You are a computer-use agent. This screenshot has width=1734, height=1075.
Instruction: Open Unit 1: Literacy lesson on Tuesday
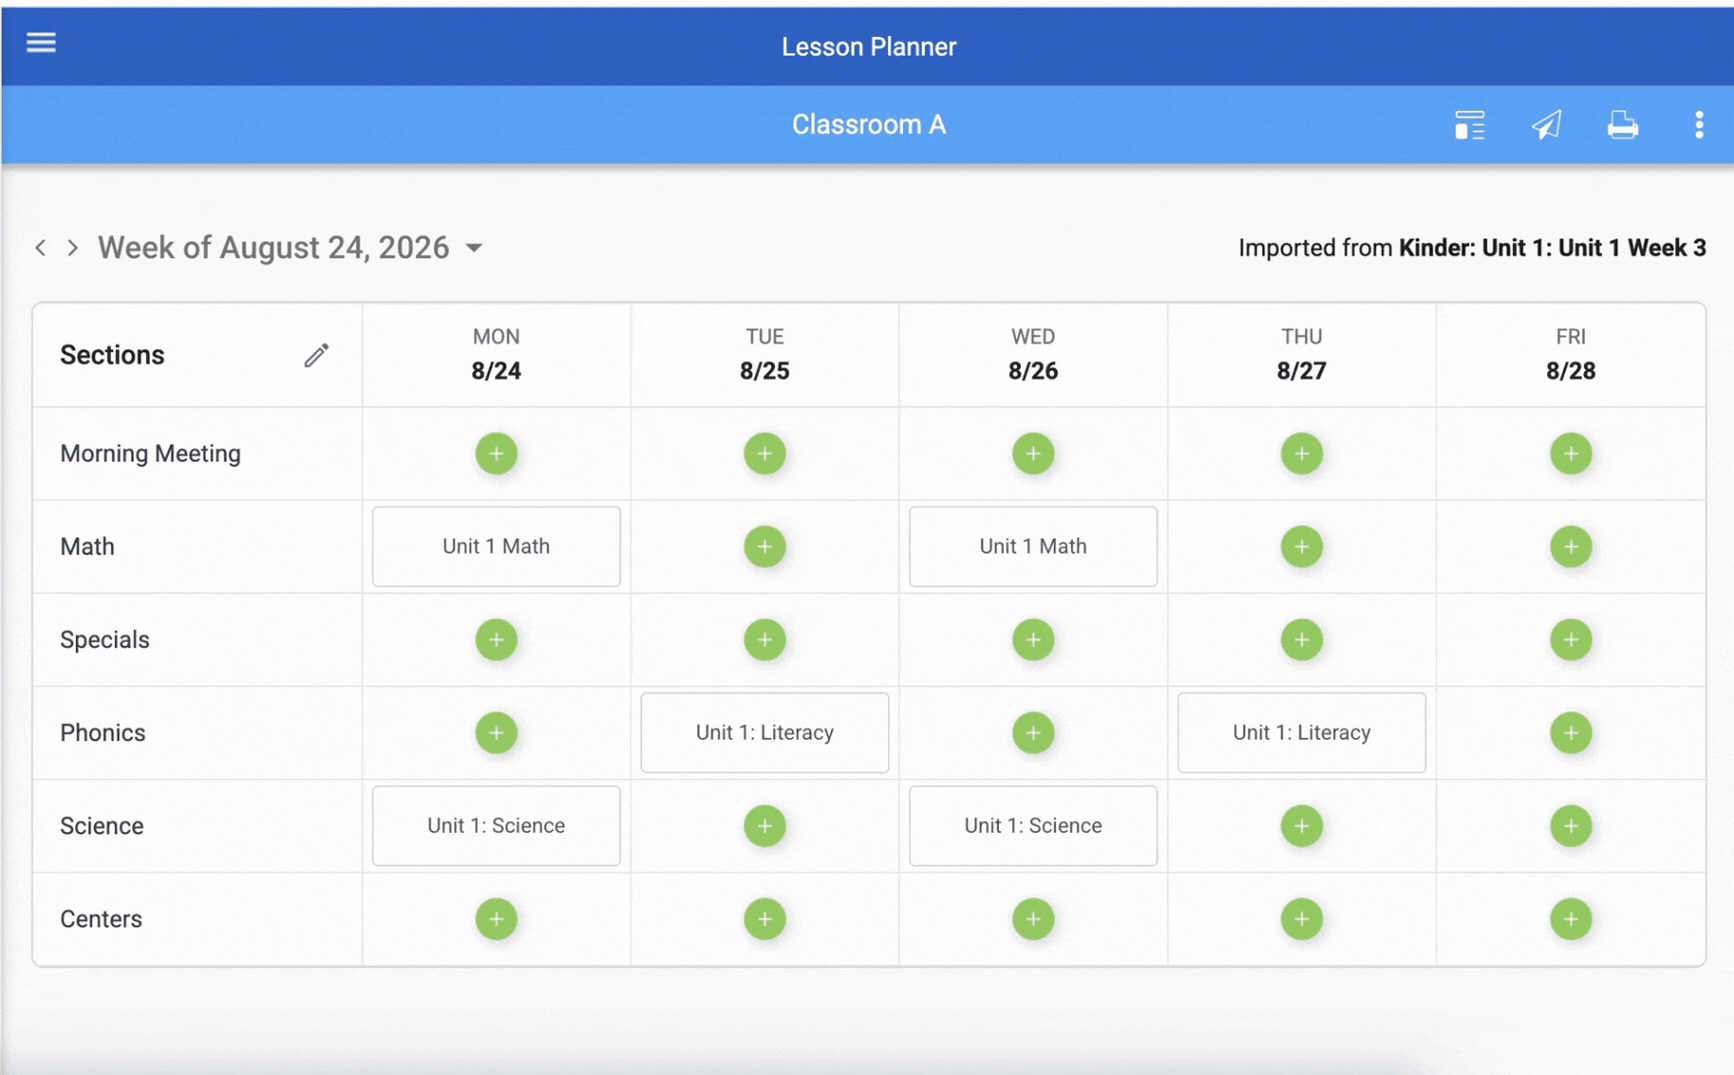point(765,732)
